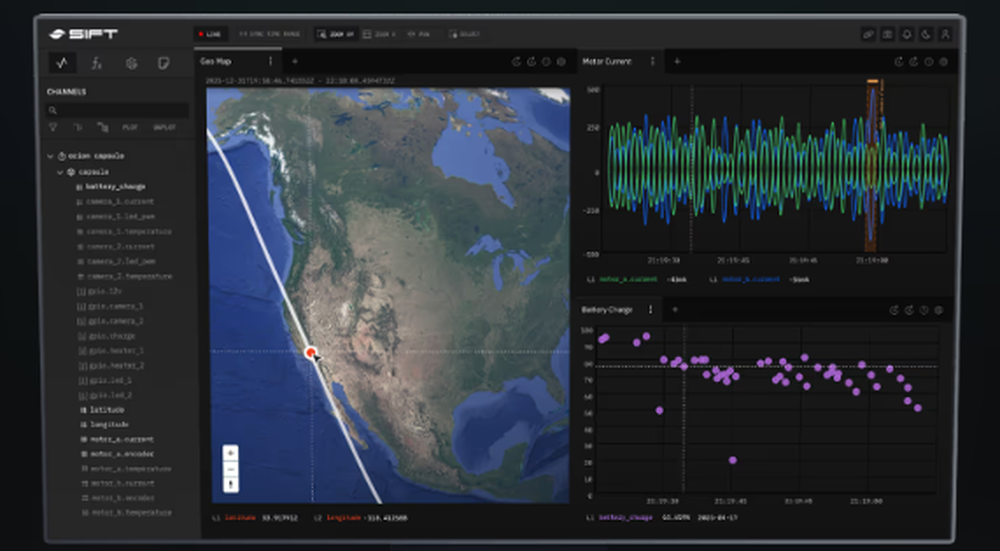Open the Battery Charge tab options menu
The image size is (1000, 551).
pos(651,310)
